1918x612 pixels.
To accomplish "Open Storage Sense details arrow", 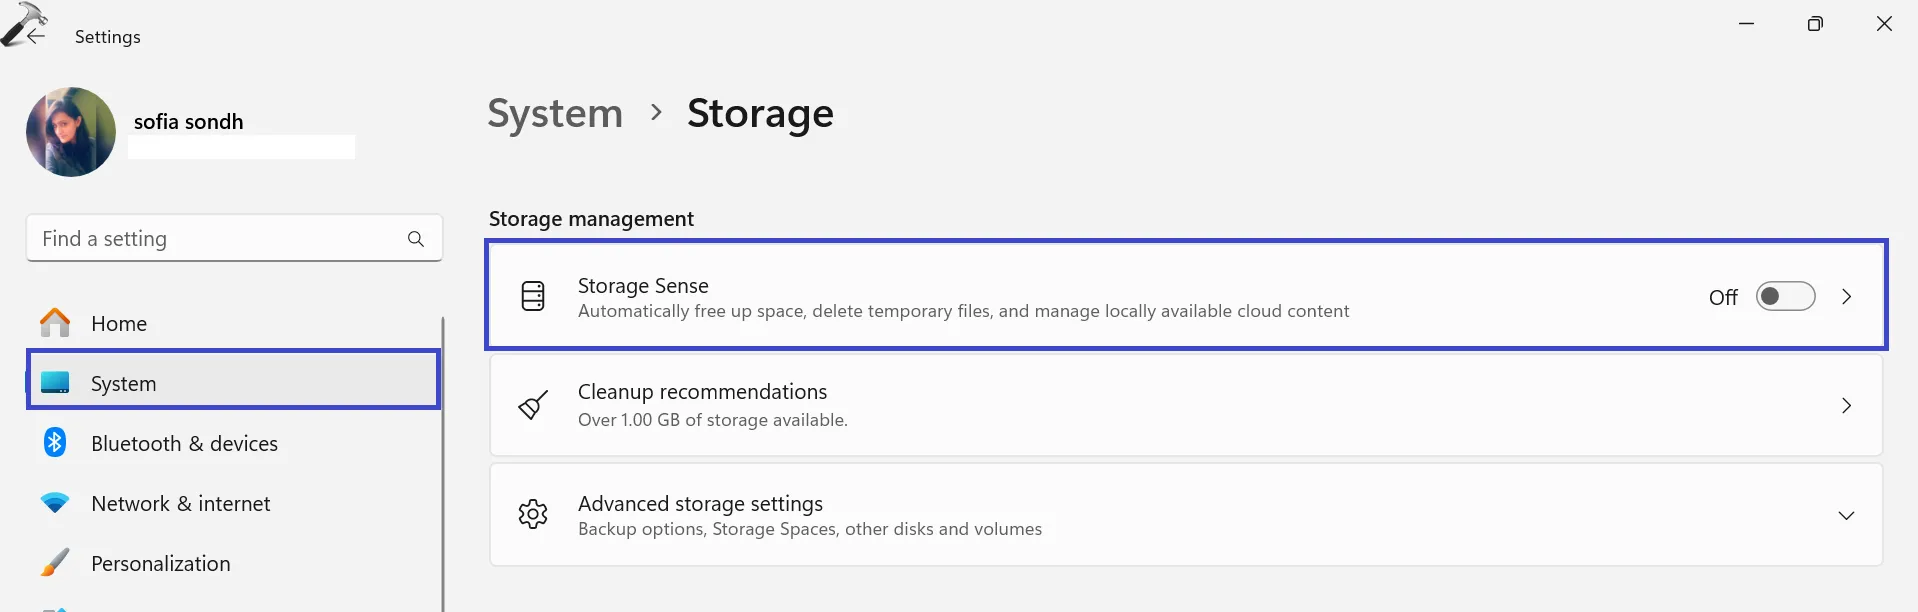I will click(1847, 297).
